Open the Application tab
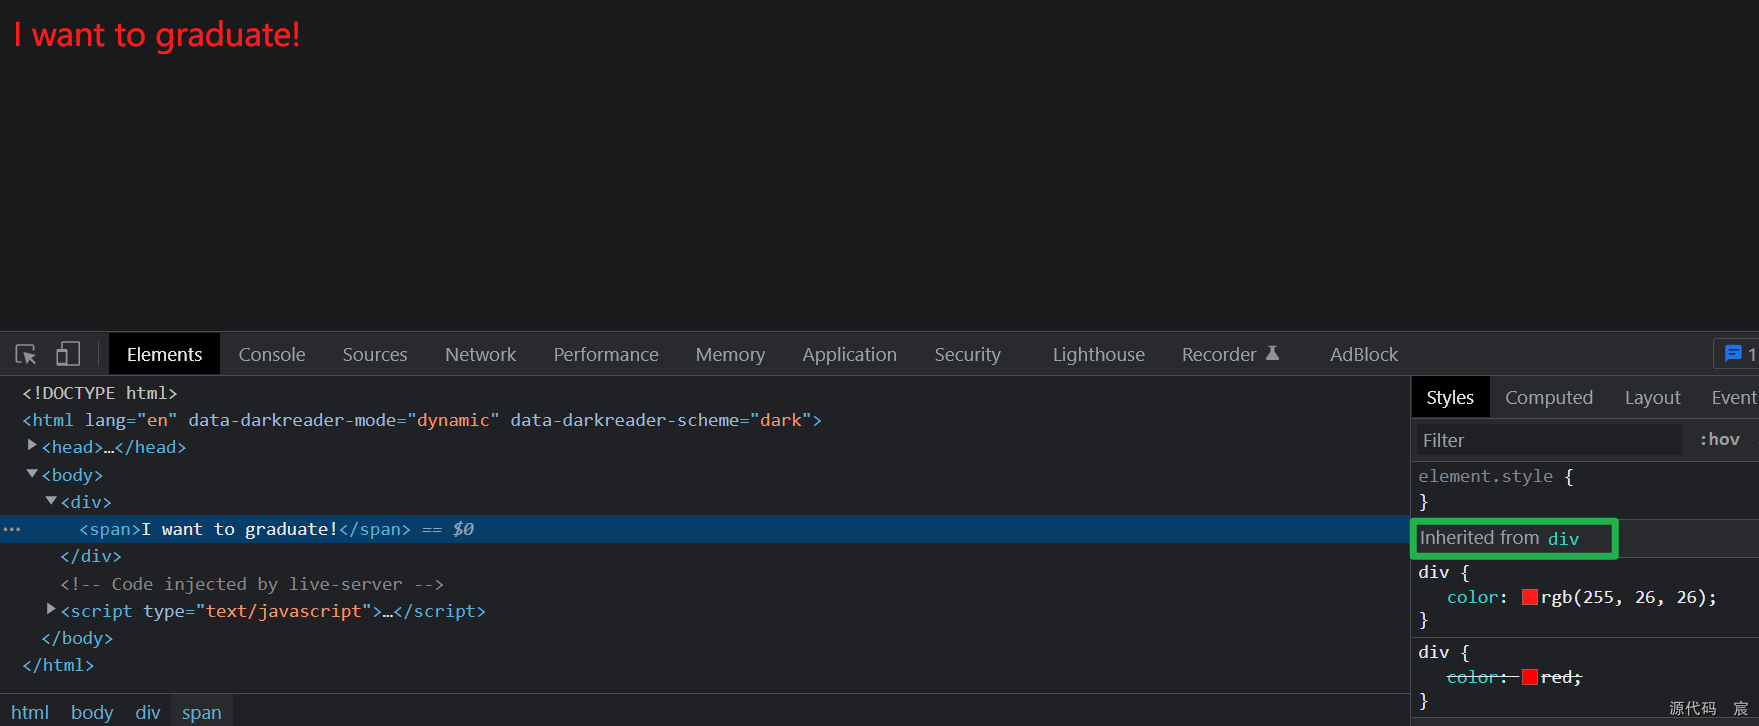 pos(849,355)
